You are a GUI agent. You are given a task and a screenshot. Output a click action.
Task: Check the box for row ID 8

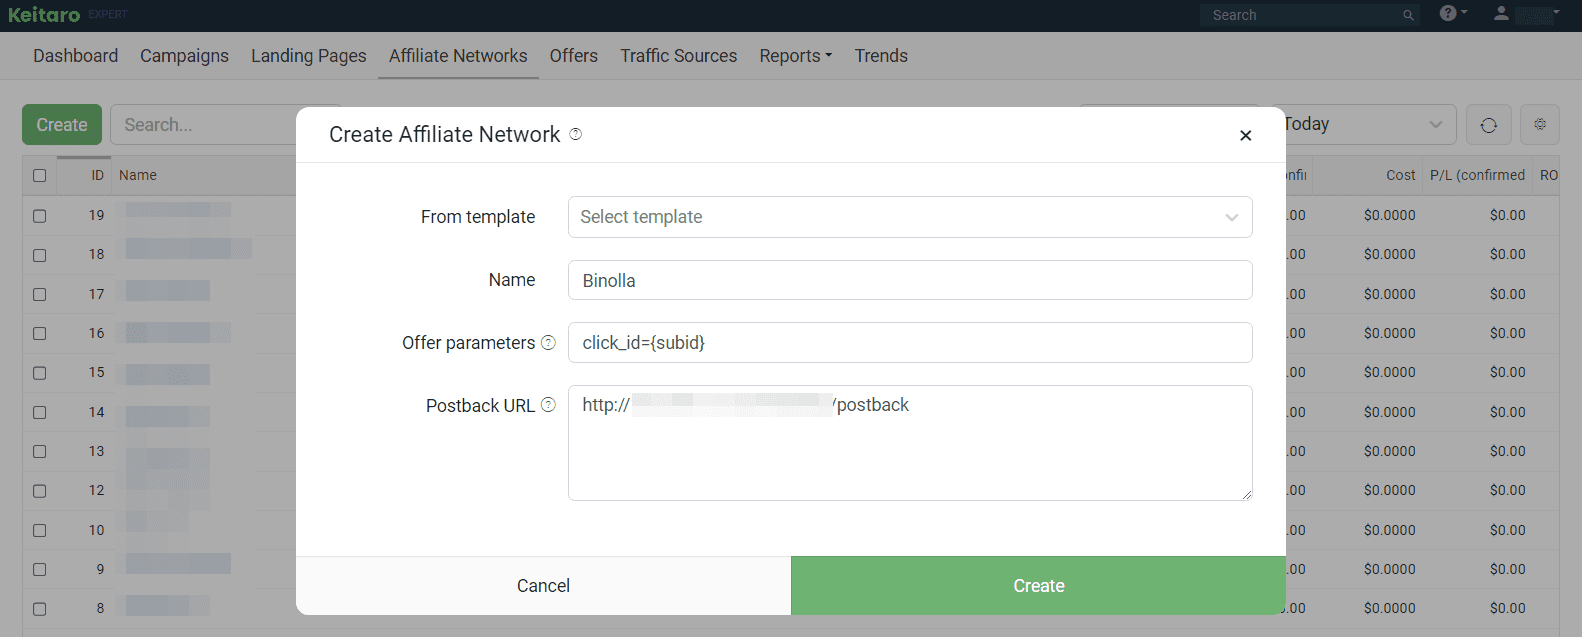coord(39,609)
